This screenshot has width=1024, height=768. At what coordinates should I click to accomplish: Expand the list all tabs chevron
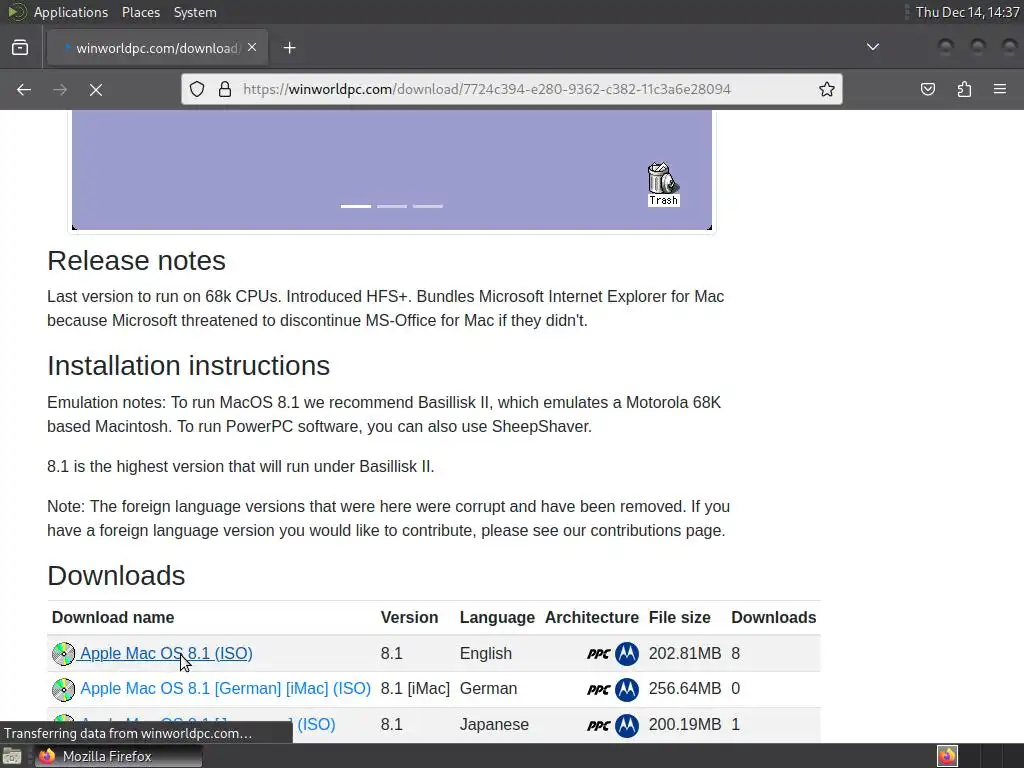872,47
